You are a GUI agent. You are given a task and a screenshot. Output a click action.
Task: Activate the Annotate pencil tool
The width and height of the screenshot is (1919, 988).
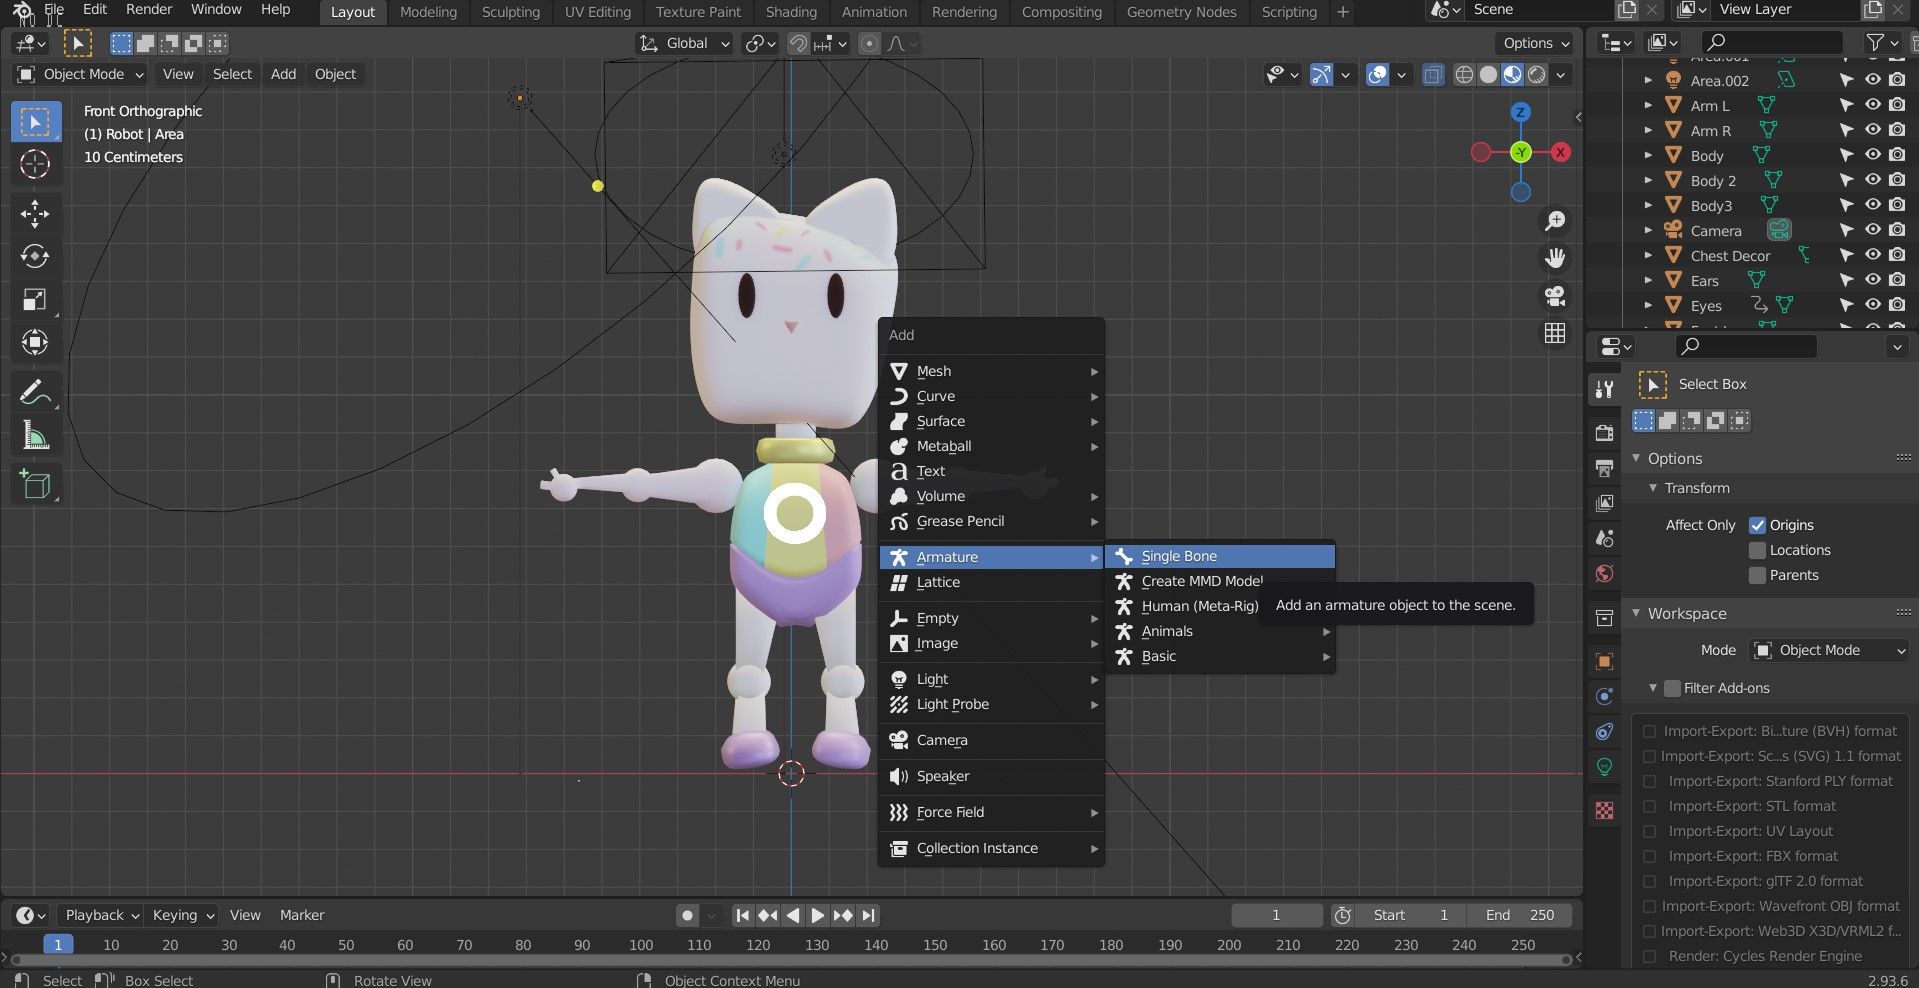(x=35, y=393)
